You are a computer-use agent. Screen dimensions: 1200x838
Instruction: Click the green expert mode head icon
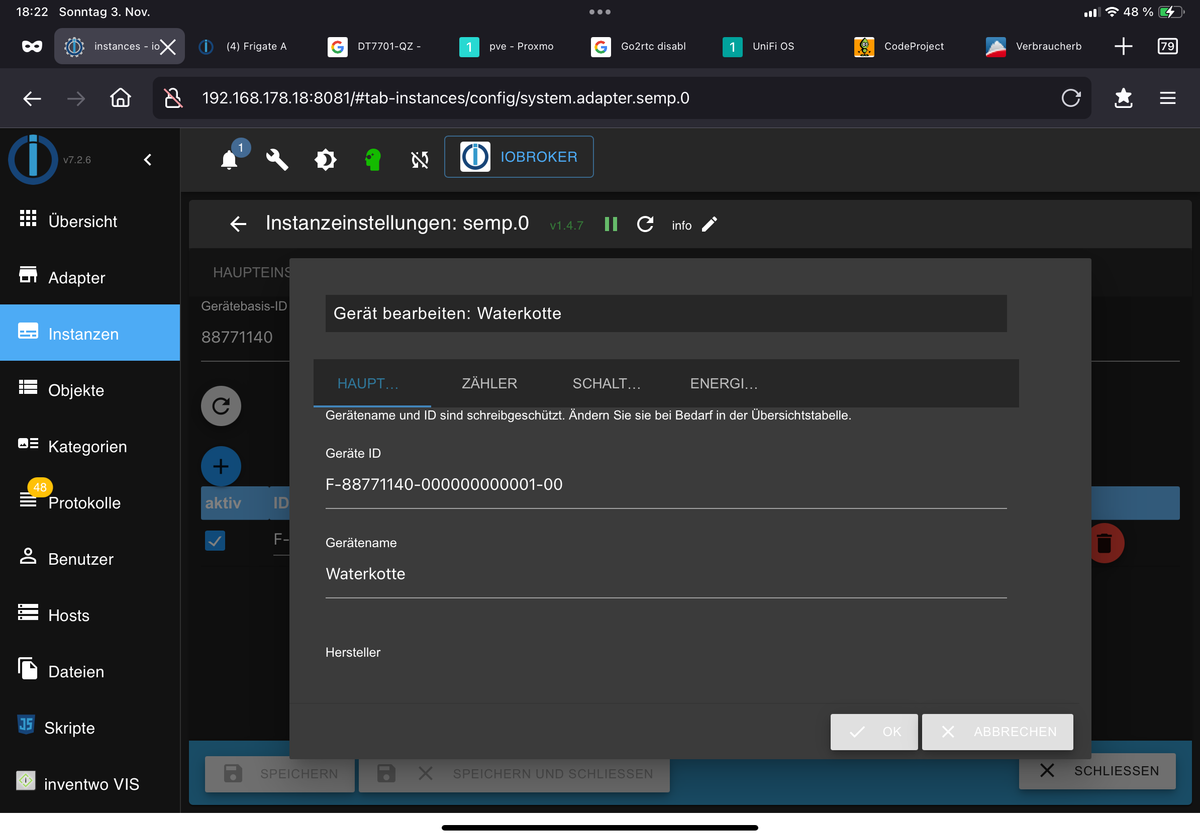click(x=373, y=159)
